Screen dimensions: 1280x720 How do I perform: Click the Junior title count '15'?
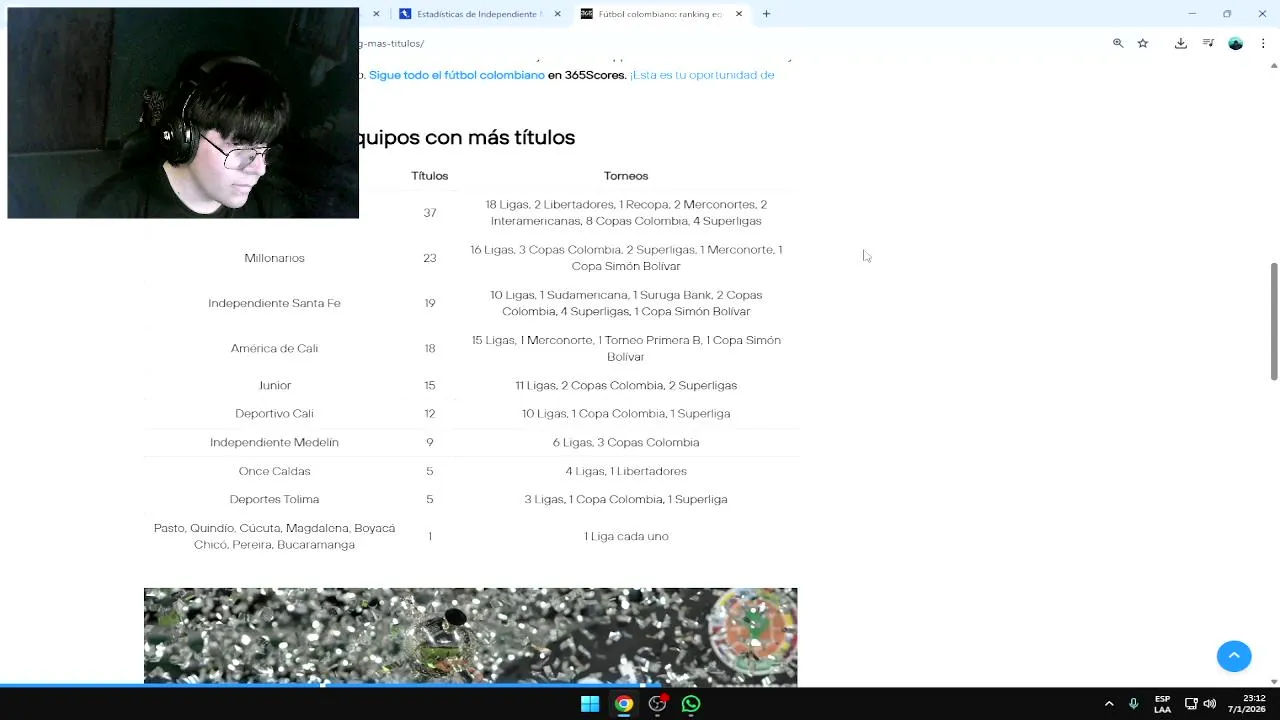coord(430,385)
